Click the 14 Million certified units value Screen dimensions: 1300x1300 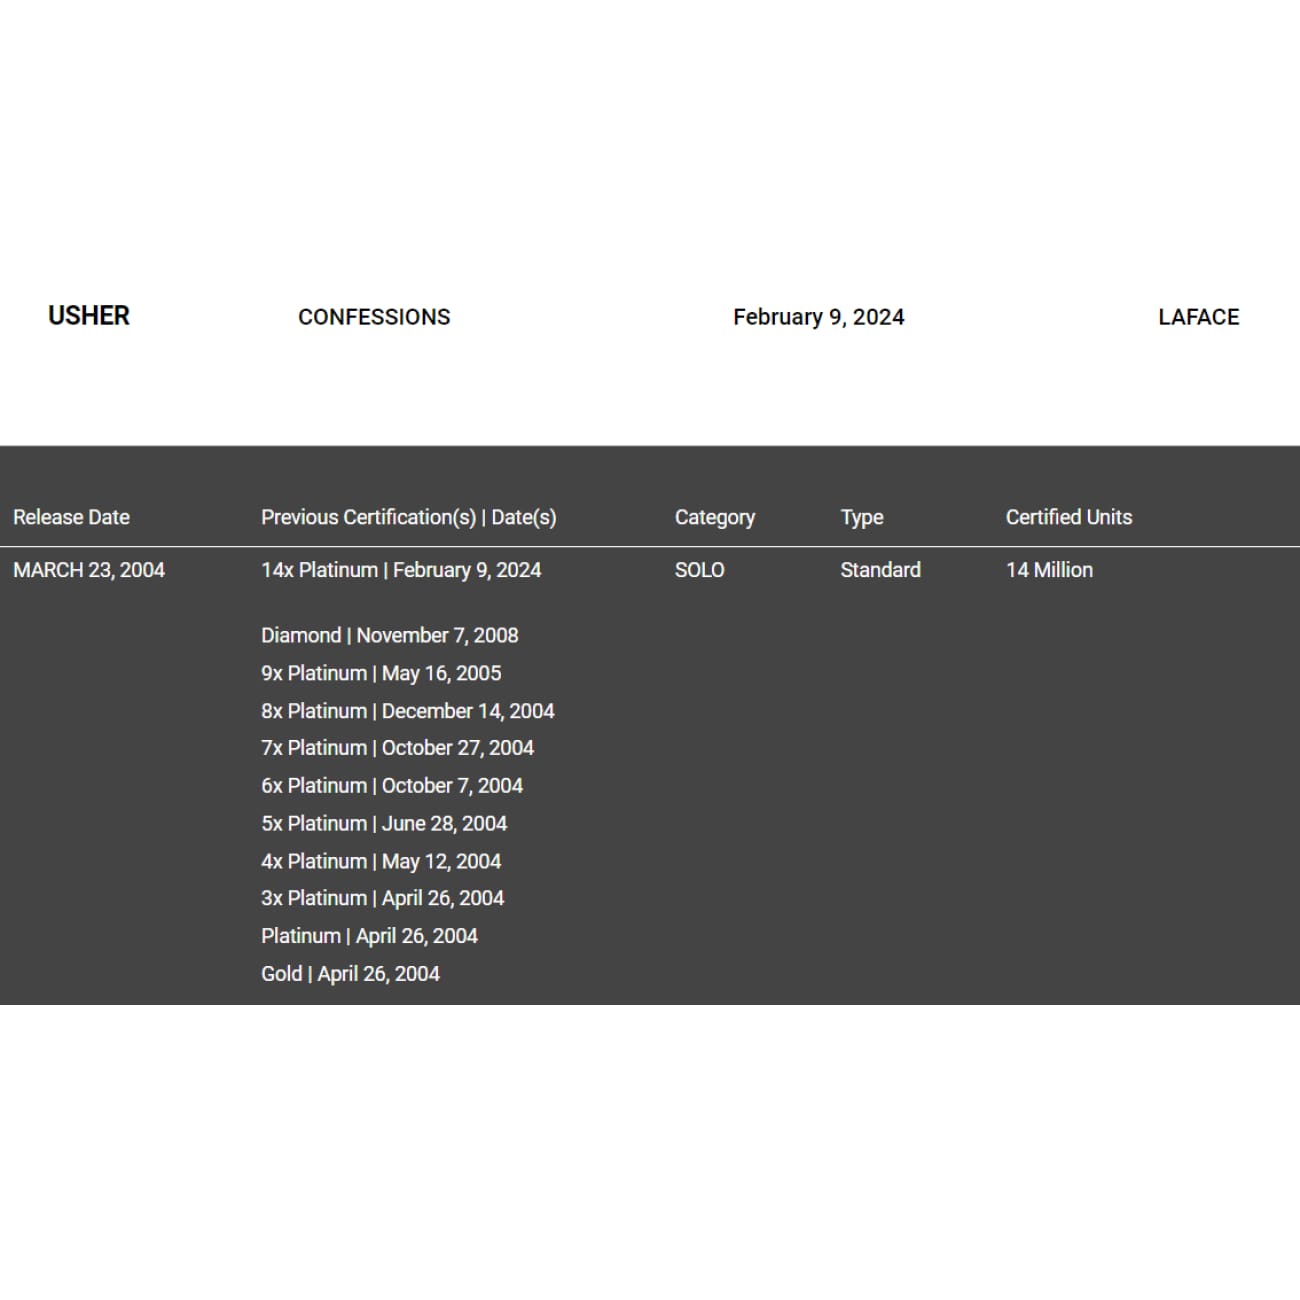[1049, 570]
